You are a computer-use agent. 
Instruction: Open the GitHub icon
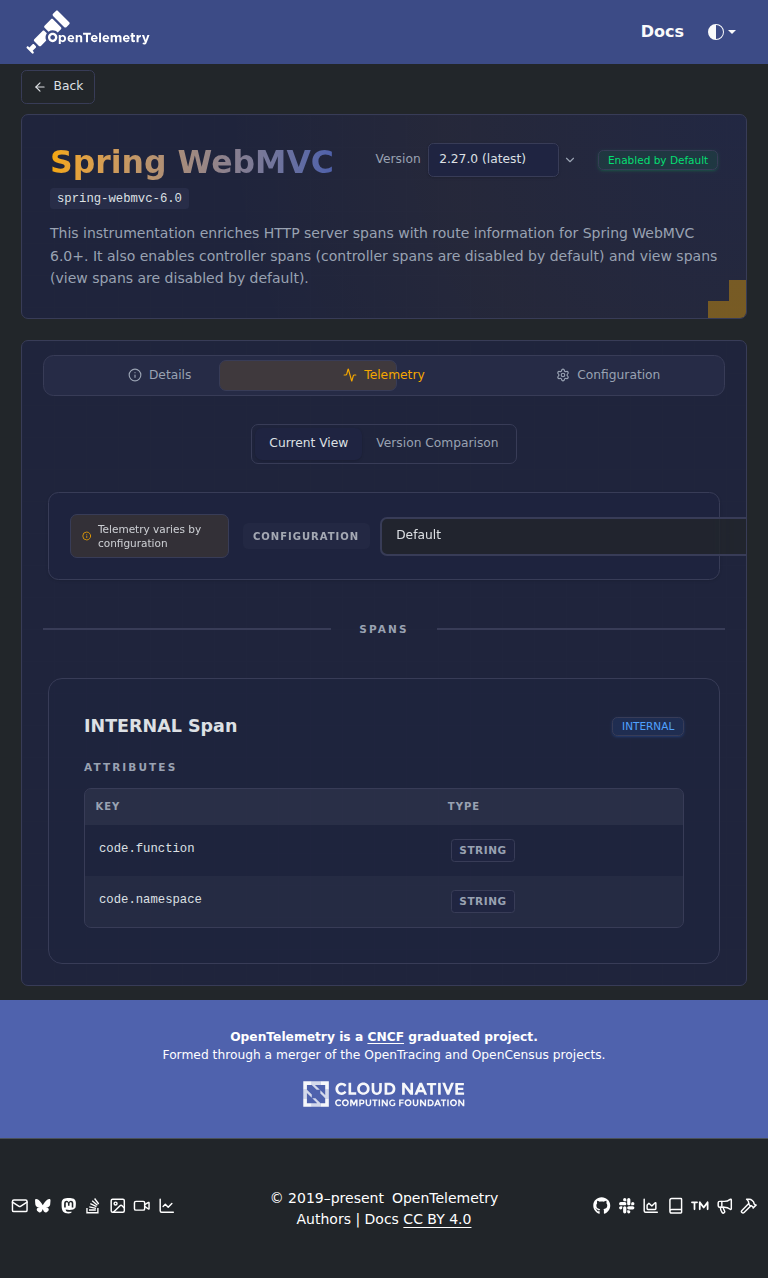[601, 1206]
